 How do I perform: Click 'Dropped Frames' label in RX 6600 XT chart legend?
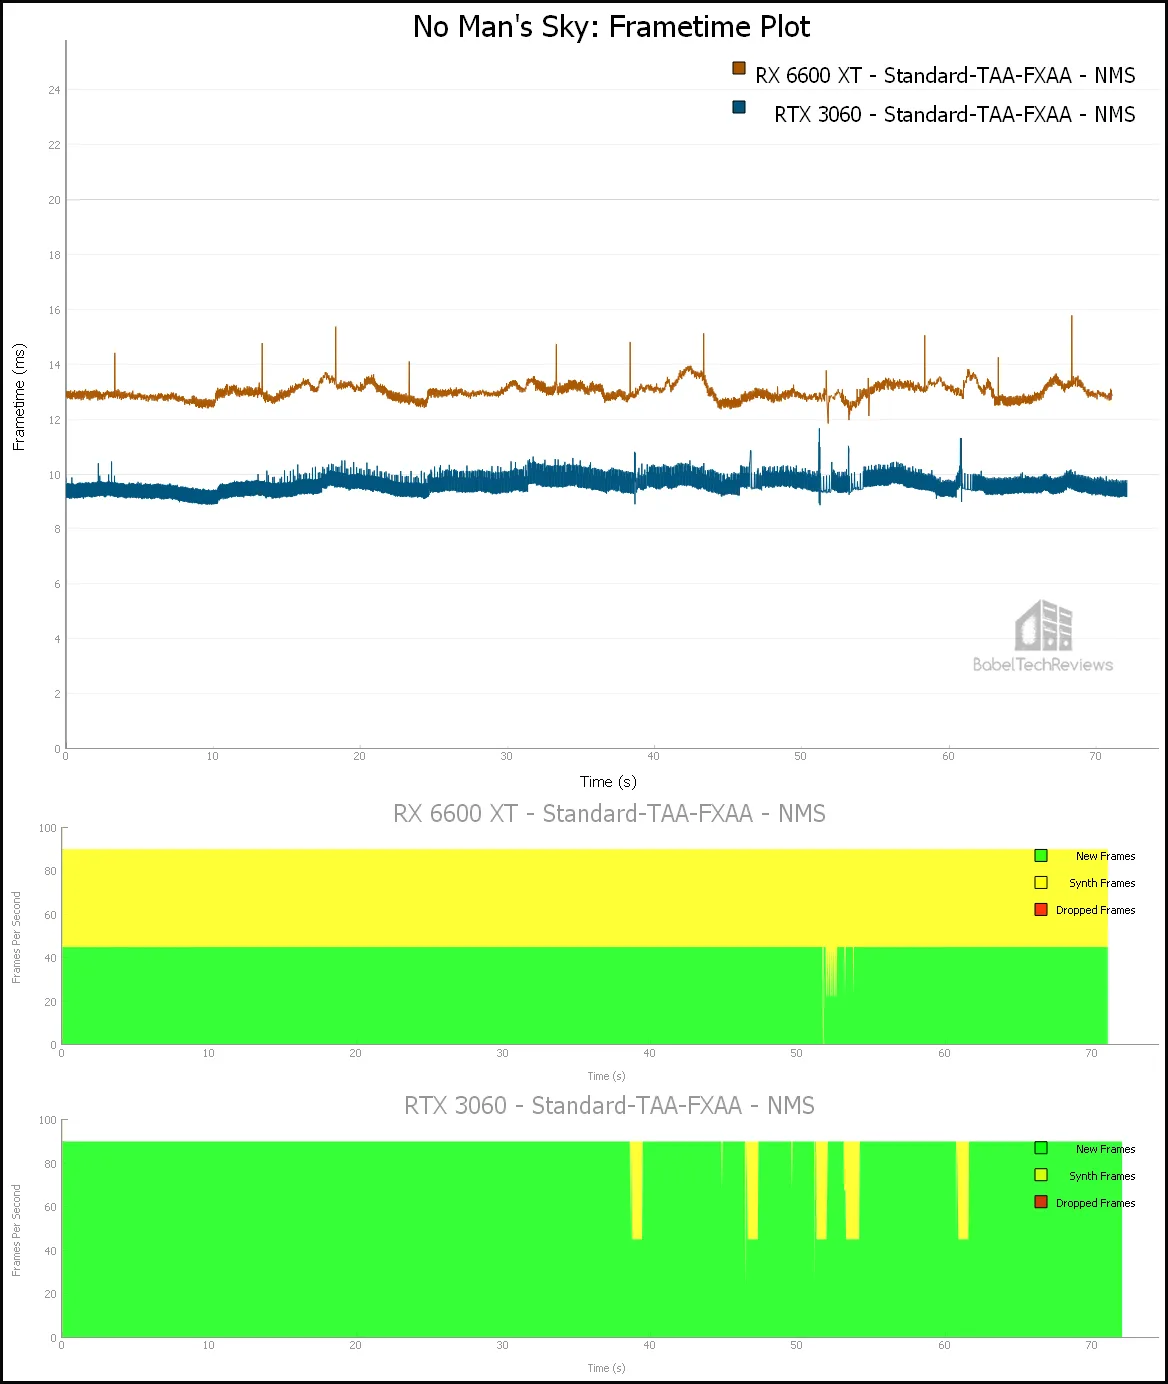click(1095, 910)
